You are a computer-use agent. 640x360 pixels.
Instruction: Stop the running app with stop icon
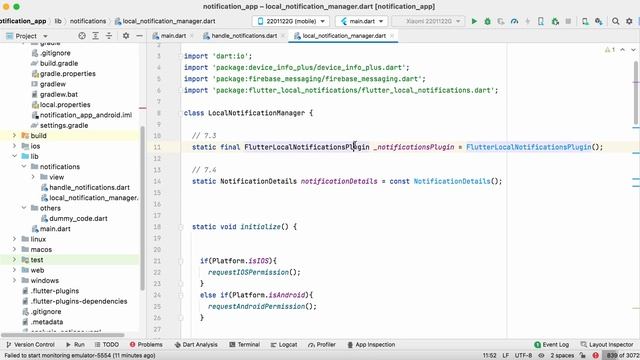(x=568, y=21)
